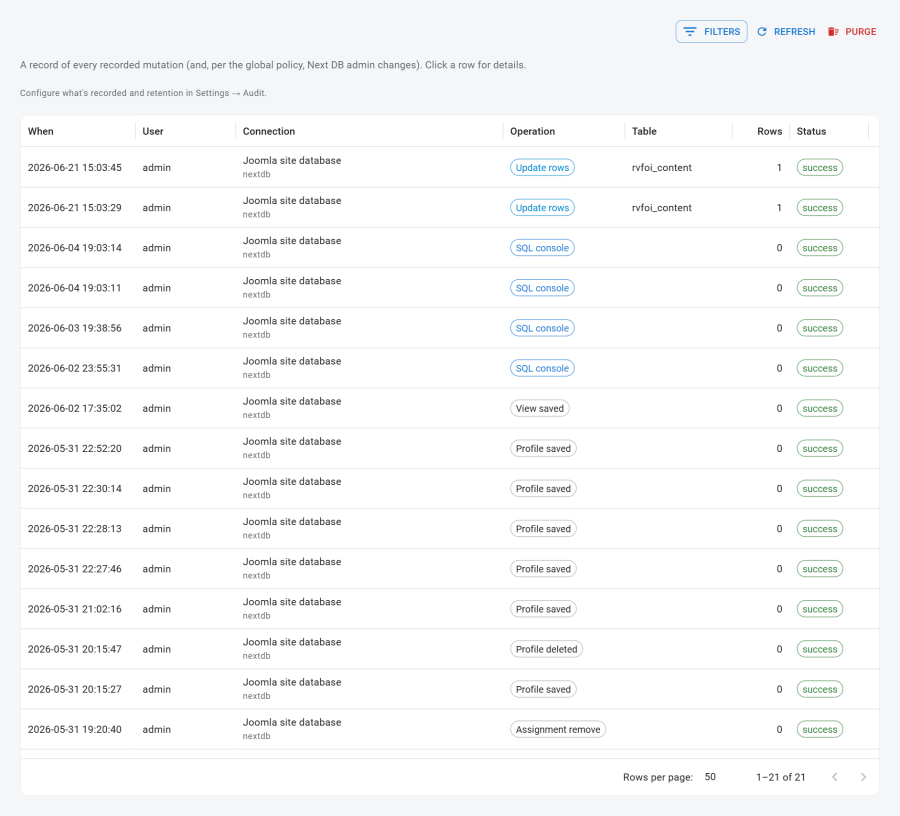Go to previous page arrow
This screenshot has width=900, height=816.
coord(835,776)
